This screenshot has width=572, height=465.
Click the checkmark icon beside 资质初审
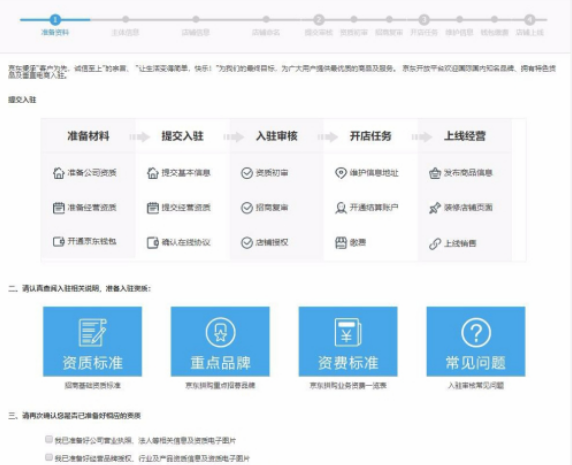pos(247,173)
